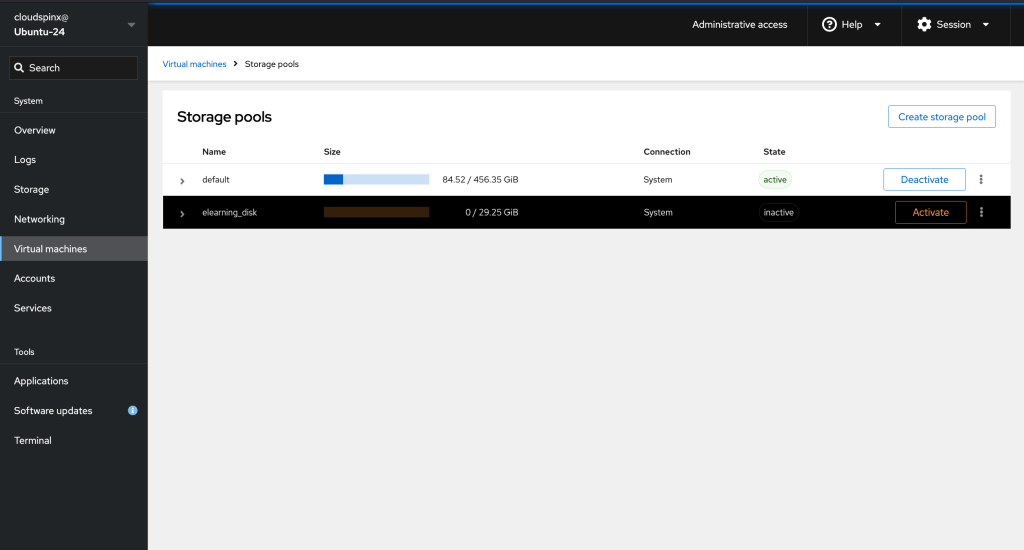Open Terminal in sidebar
The height and width of the screenshot is (550, 1024).
[74, 440]
